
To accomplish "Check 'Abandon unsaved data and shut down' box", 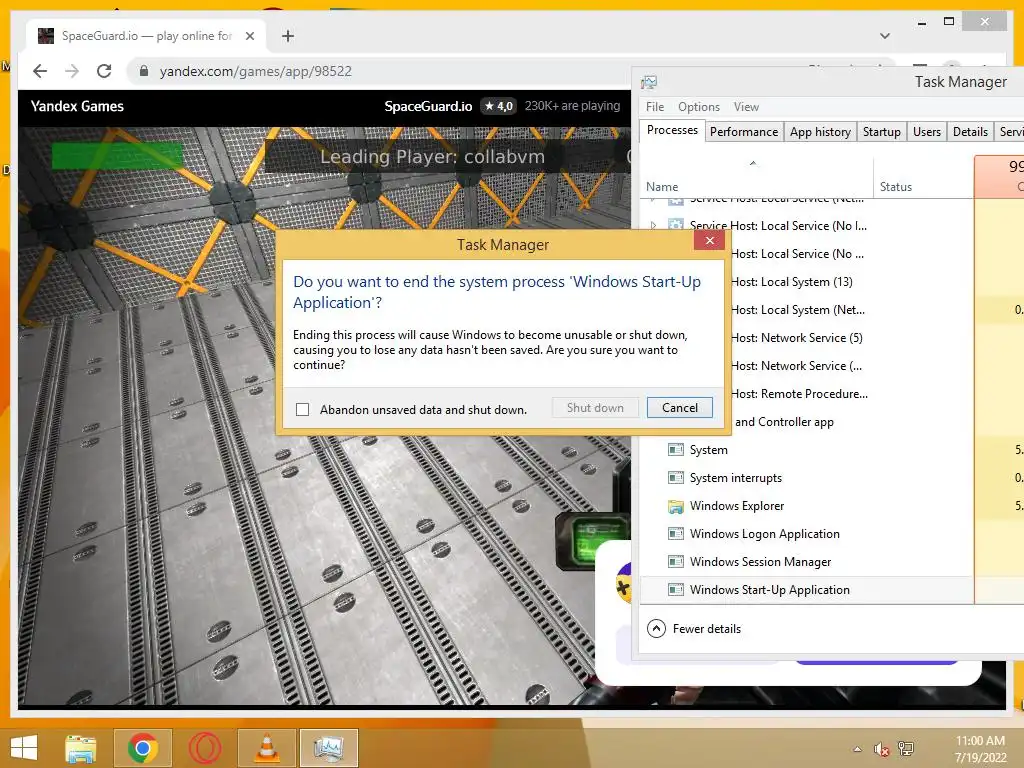I will (x=302, y=409).
